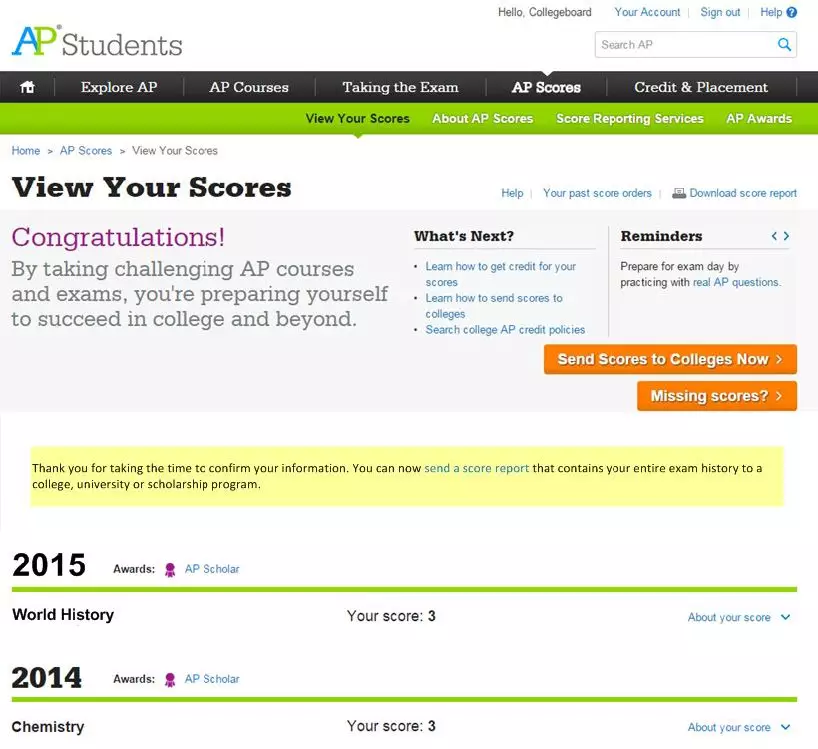This screenshot has height=749, width=818.
Task: Click Help link in top header
Action: pyautogui.click(x=771, y=12)
